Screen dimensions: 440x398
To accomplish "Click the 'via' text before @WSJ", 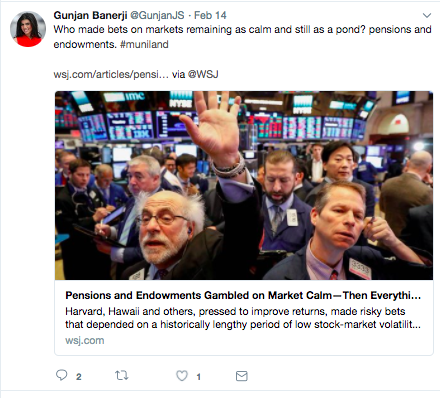I will click(178, 74).
